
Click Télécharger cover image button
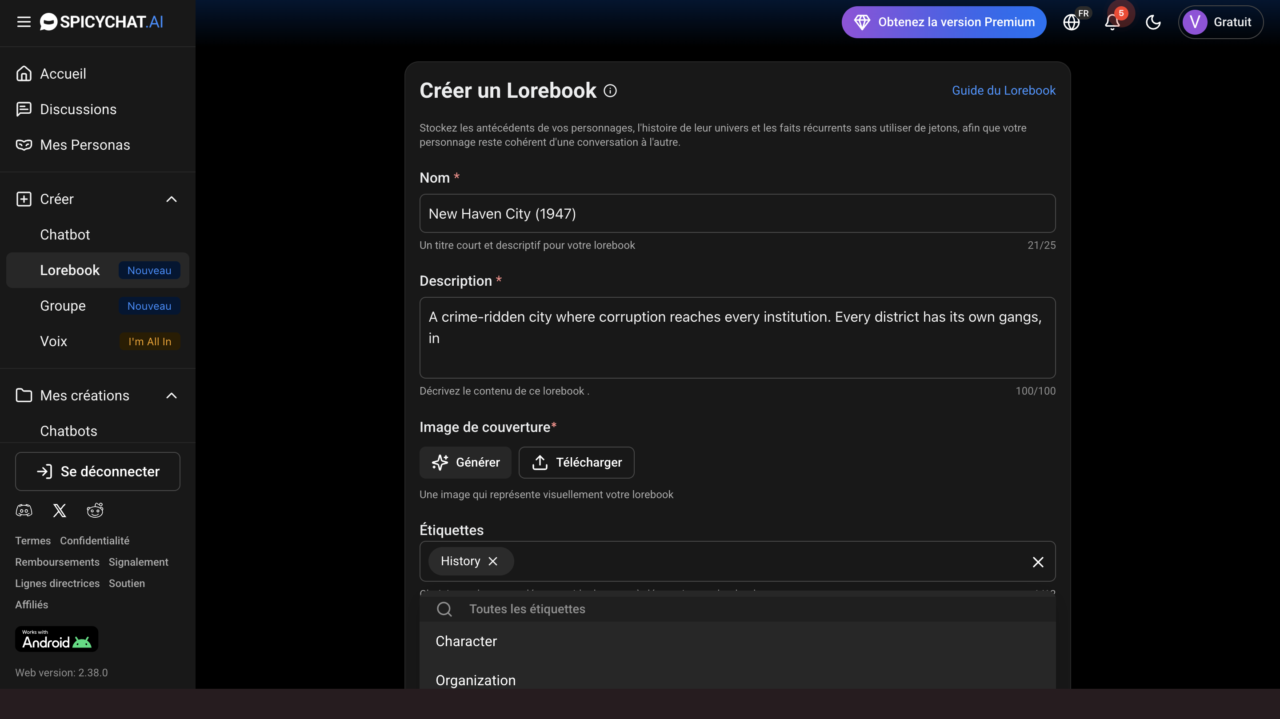(x=576, y=462)
